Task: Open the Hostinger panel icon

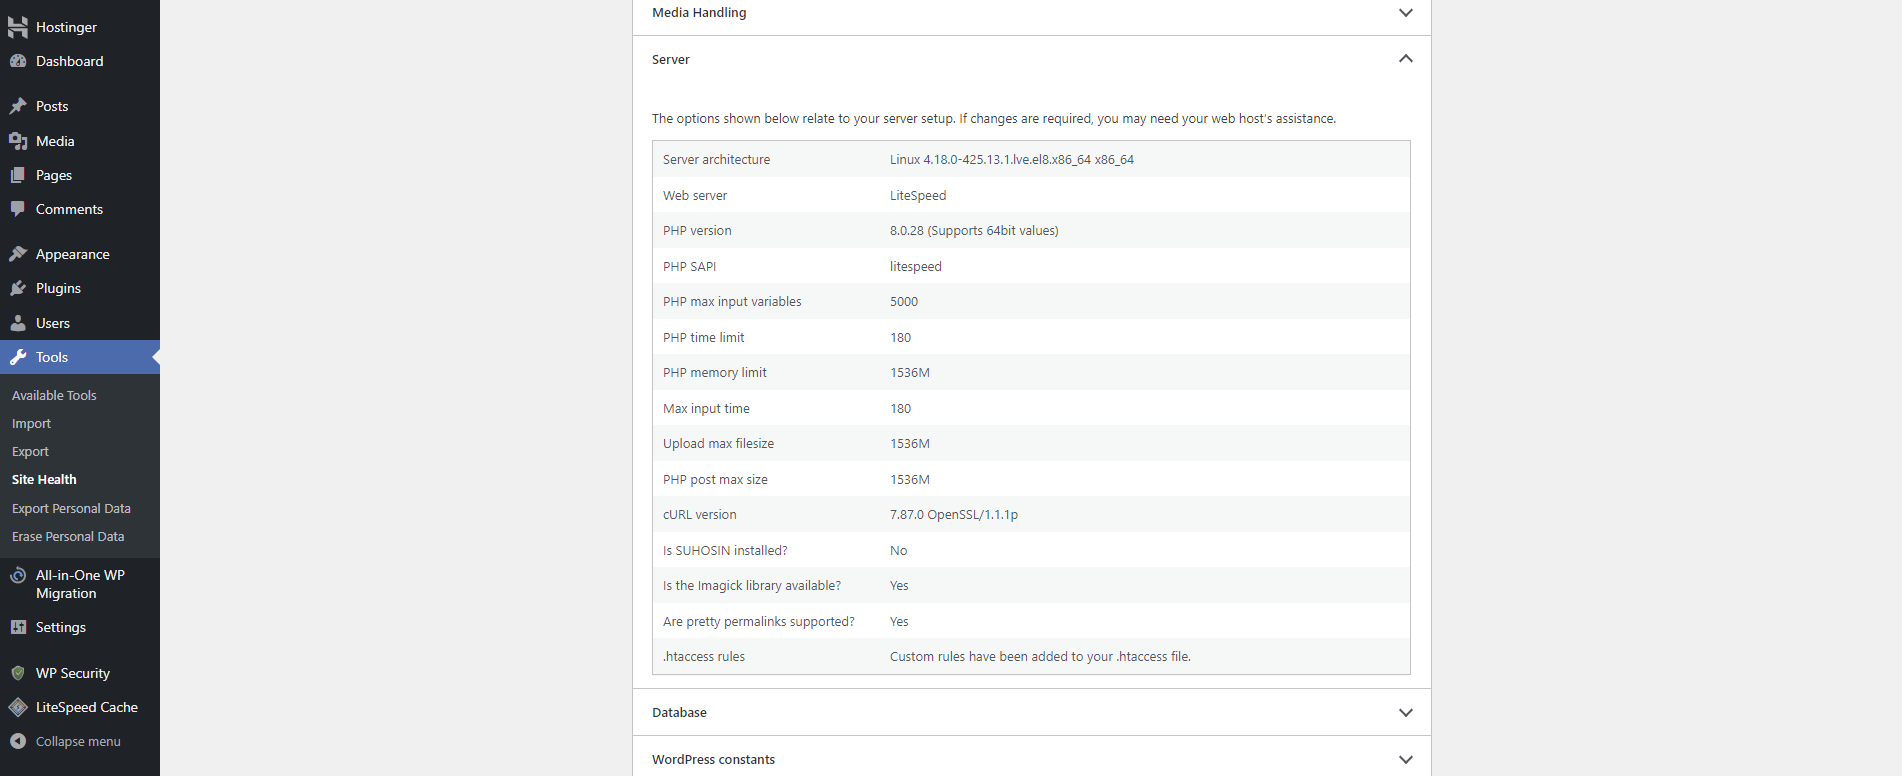Action: coord(18,27)
